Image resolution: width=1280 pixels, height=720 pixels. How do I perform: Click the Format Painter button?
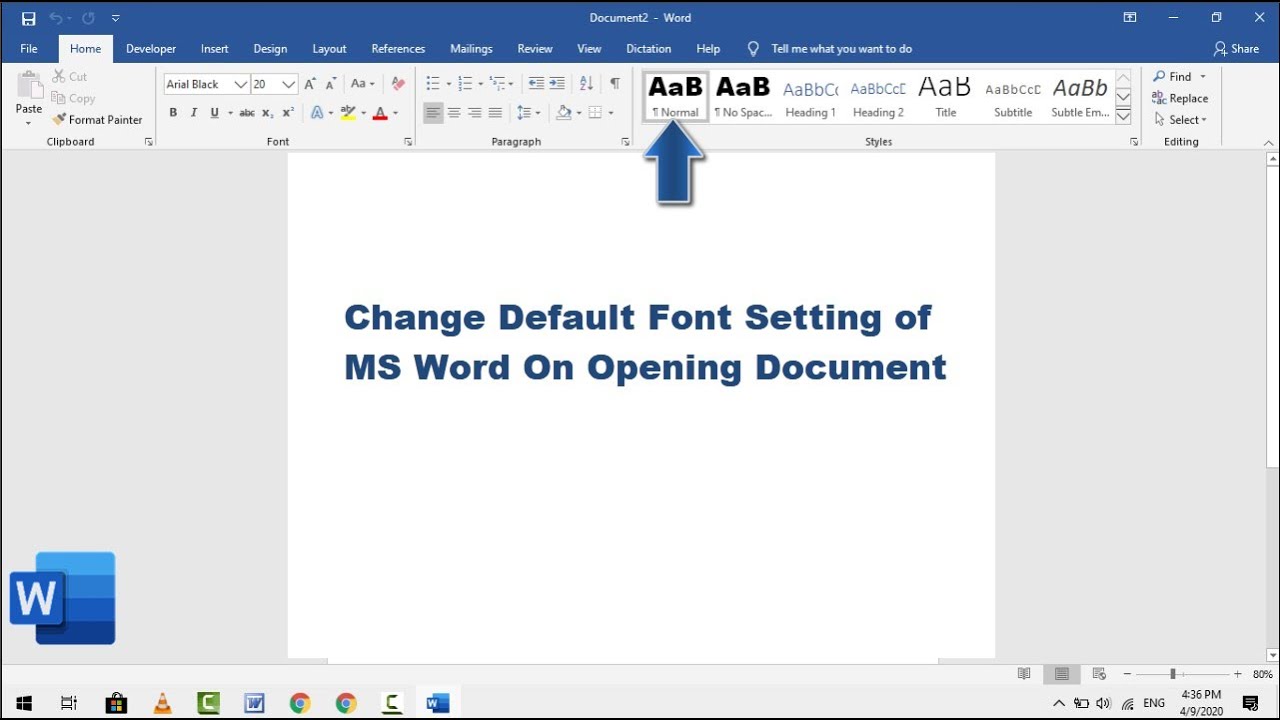coord(97,120)
